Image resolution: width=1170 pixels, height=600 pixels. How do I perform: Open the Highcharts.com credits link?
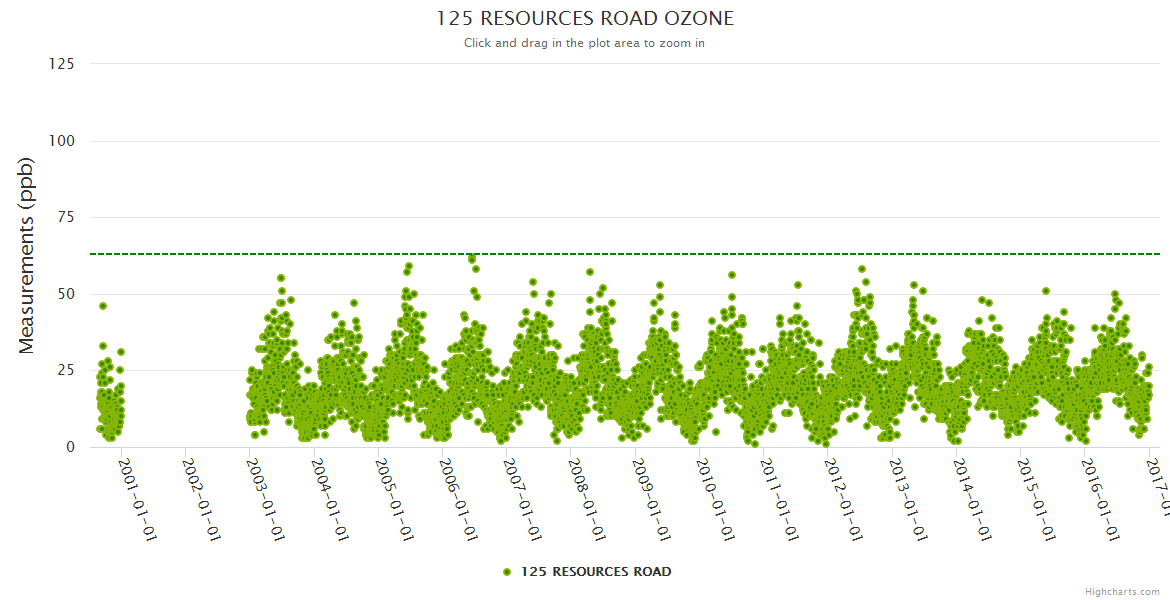(x=1122, y=592)
